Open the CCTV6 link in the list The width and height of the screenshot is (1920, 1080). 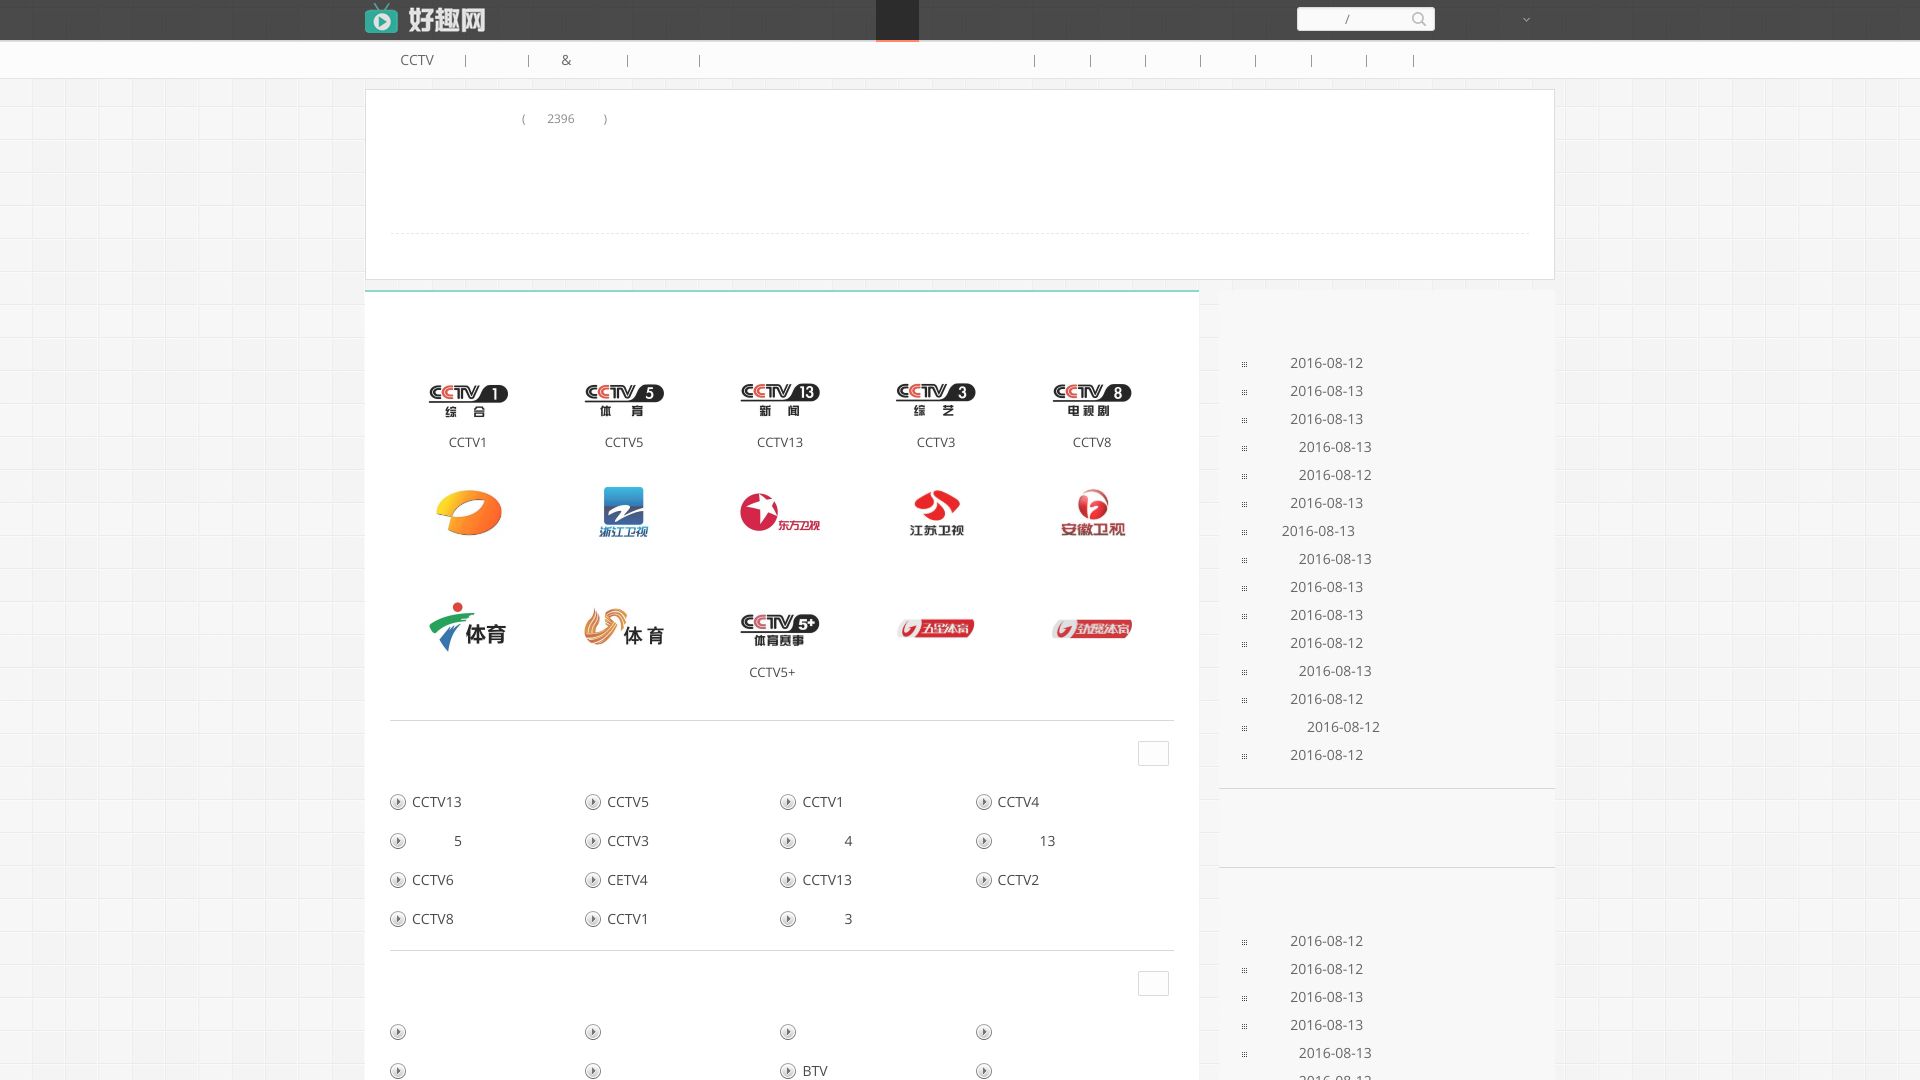click(x=433, y=880)
